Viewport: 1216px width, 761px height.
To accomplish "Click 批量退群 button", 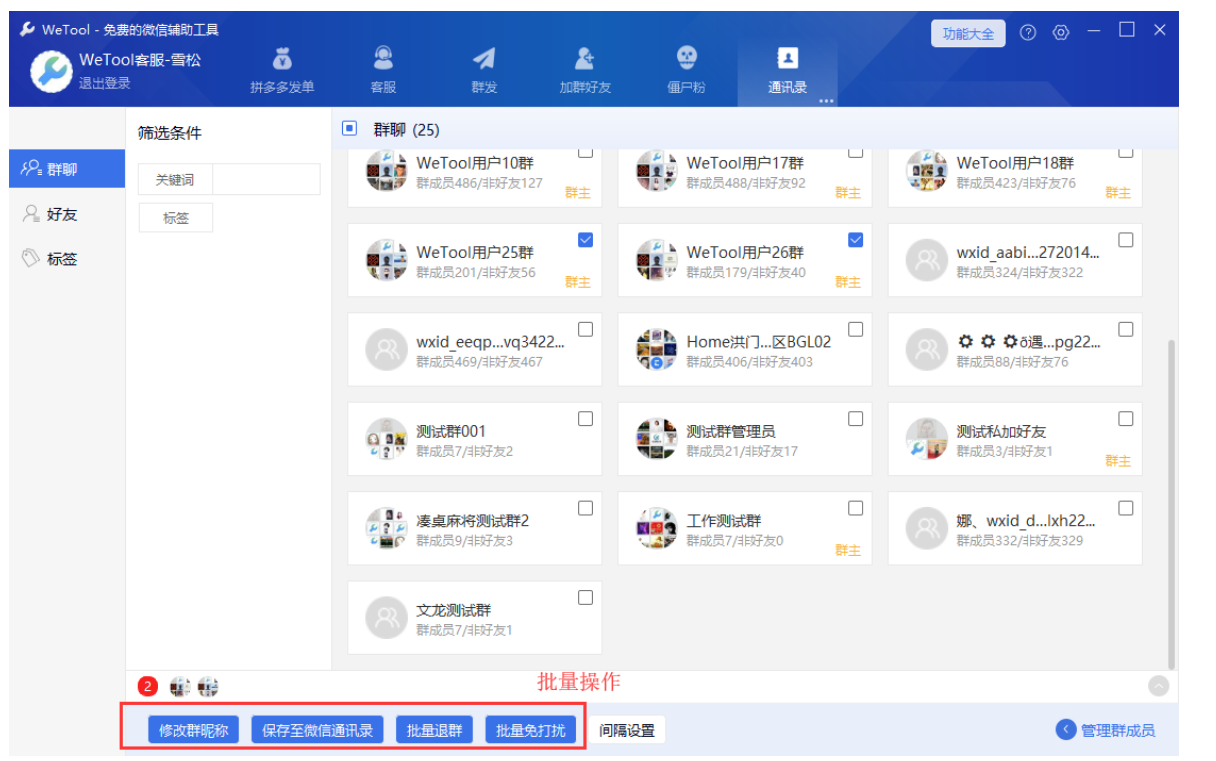I will 435,730.
